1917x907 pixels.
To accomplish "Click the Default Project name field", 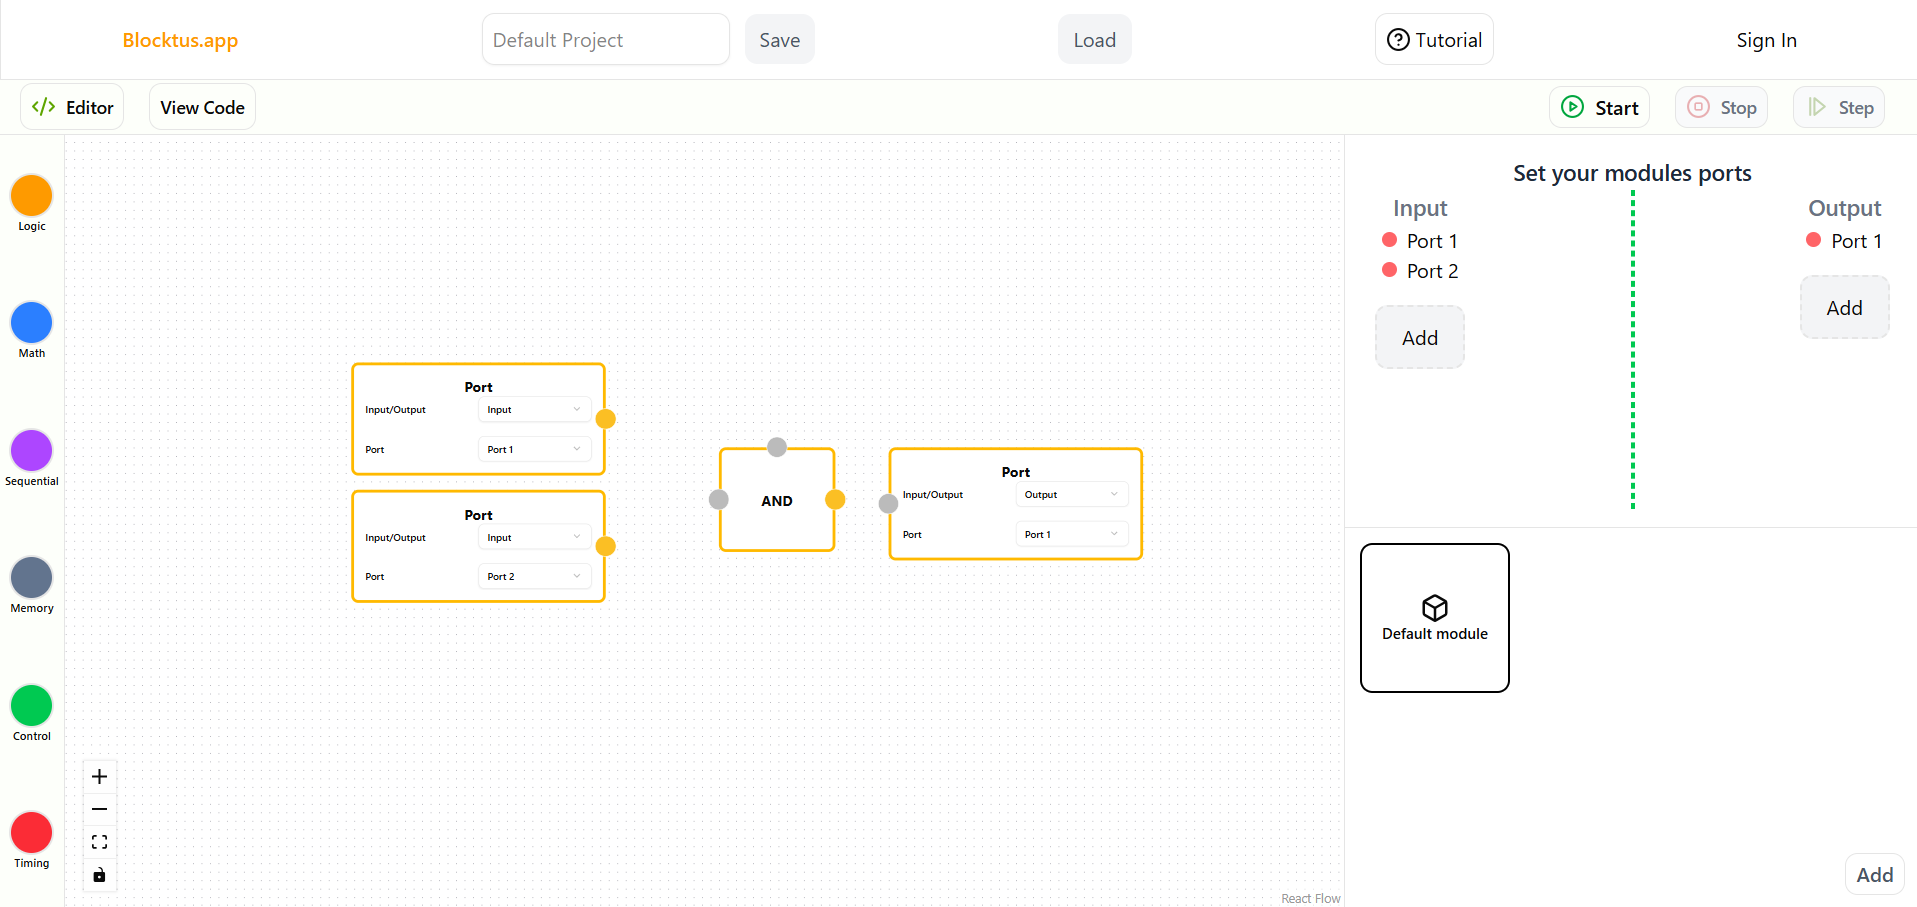I will click(x=605, y=40).
